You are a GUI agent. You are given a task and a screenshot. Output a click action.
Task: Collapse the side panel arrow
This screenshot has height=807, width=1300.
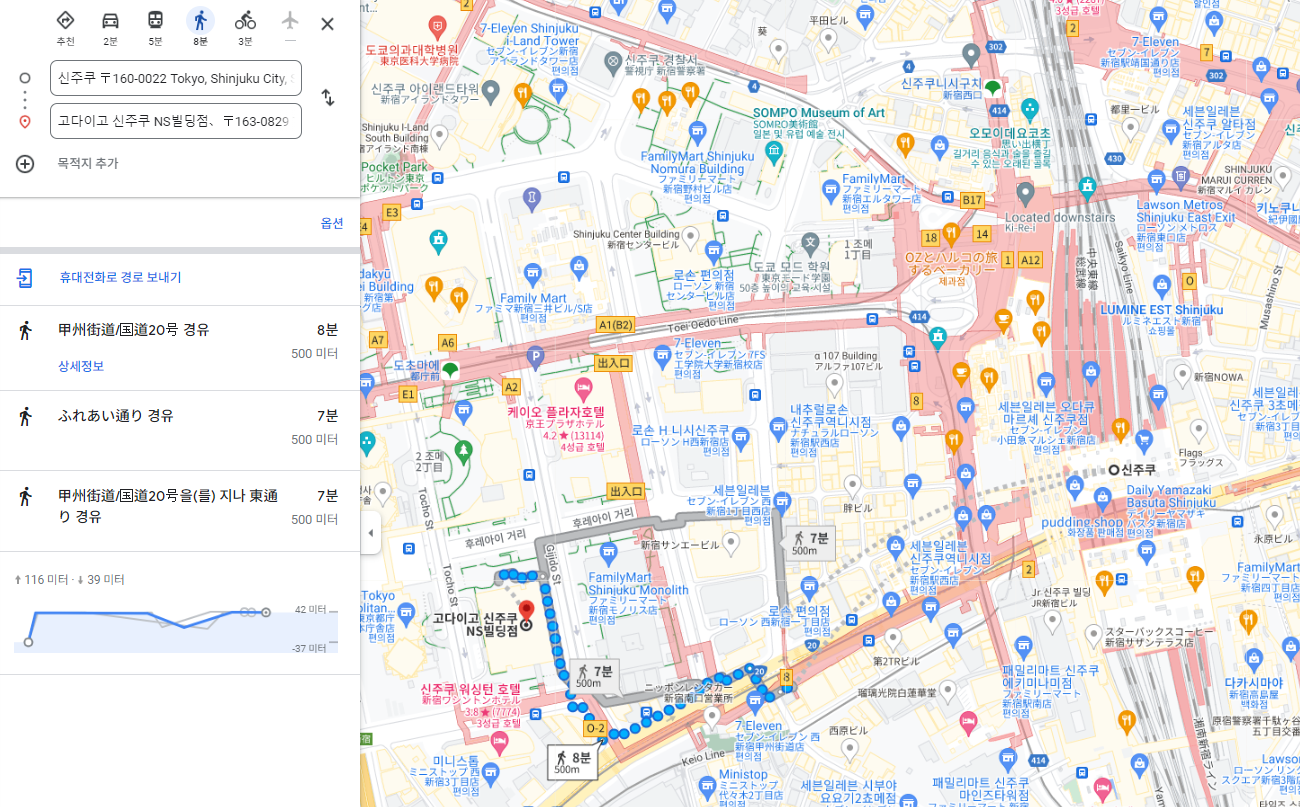click(370, 533)
